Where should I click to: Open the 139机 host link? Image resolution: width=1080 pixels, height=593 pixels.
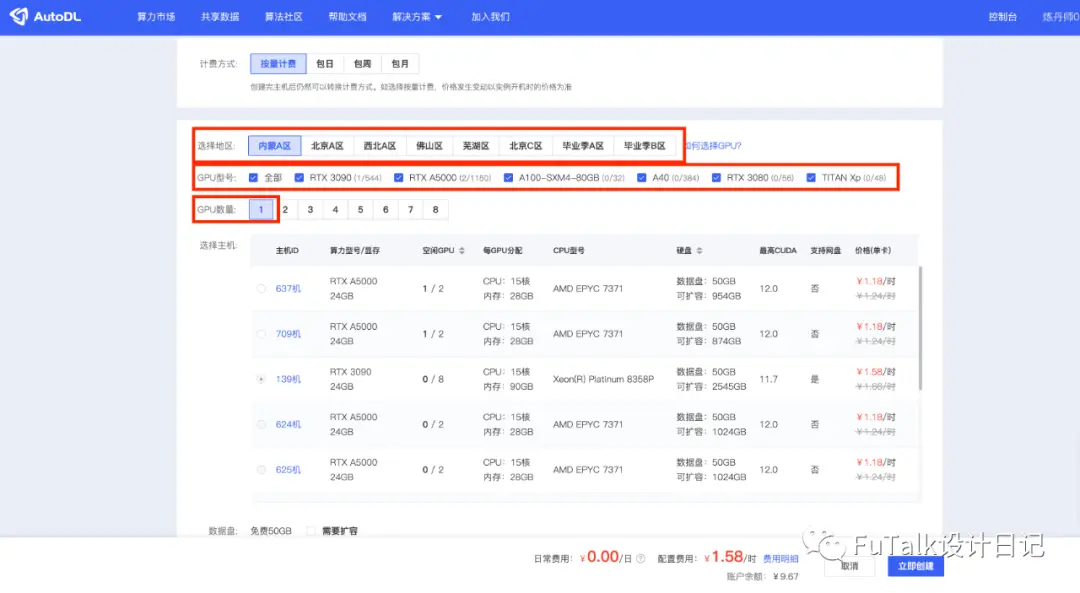(288, 379)
